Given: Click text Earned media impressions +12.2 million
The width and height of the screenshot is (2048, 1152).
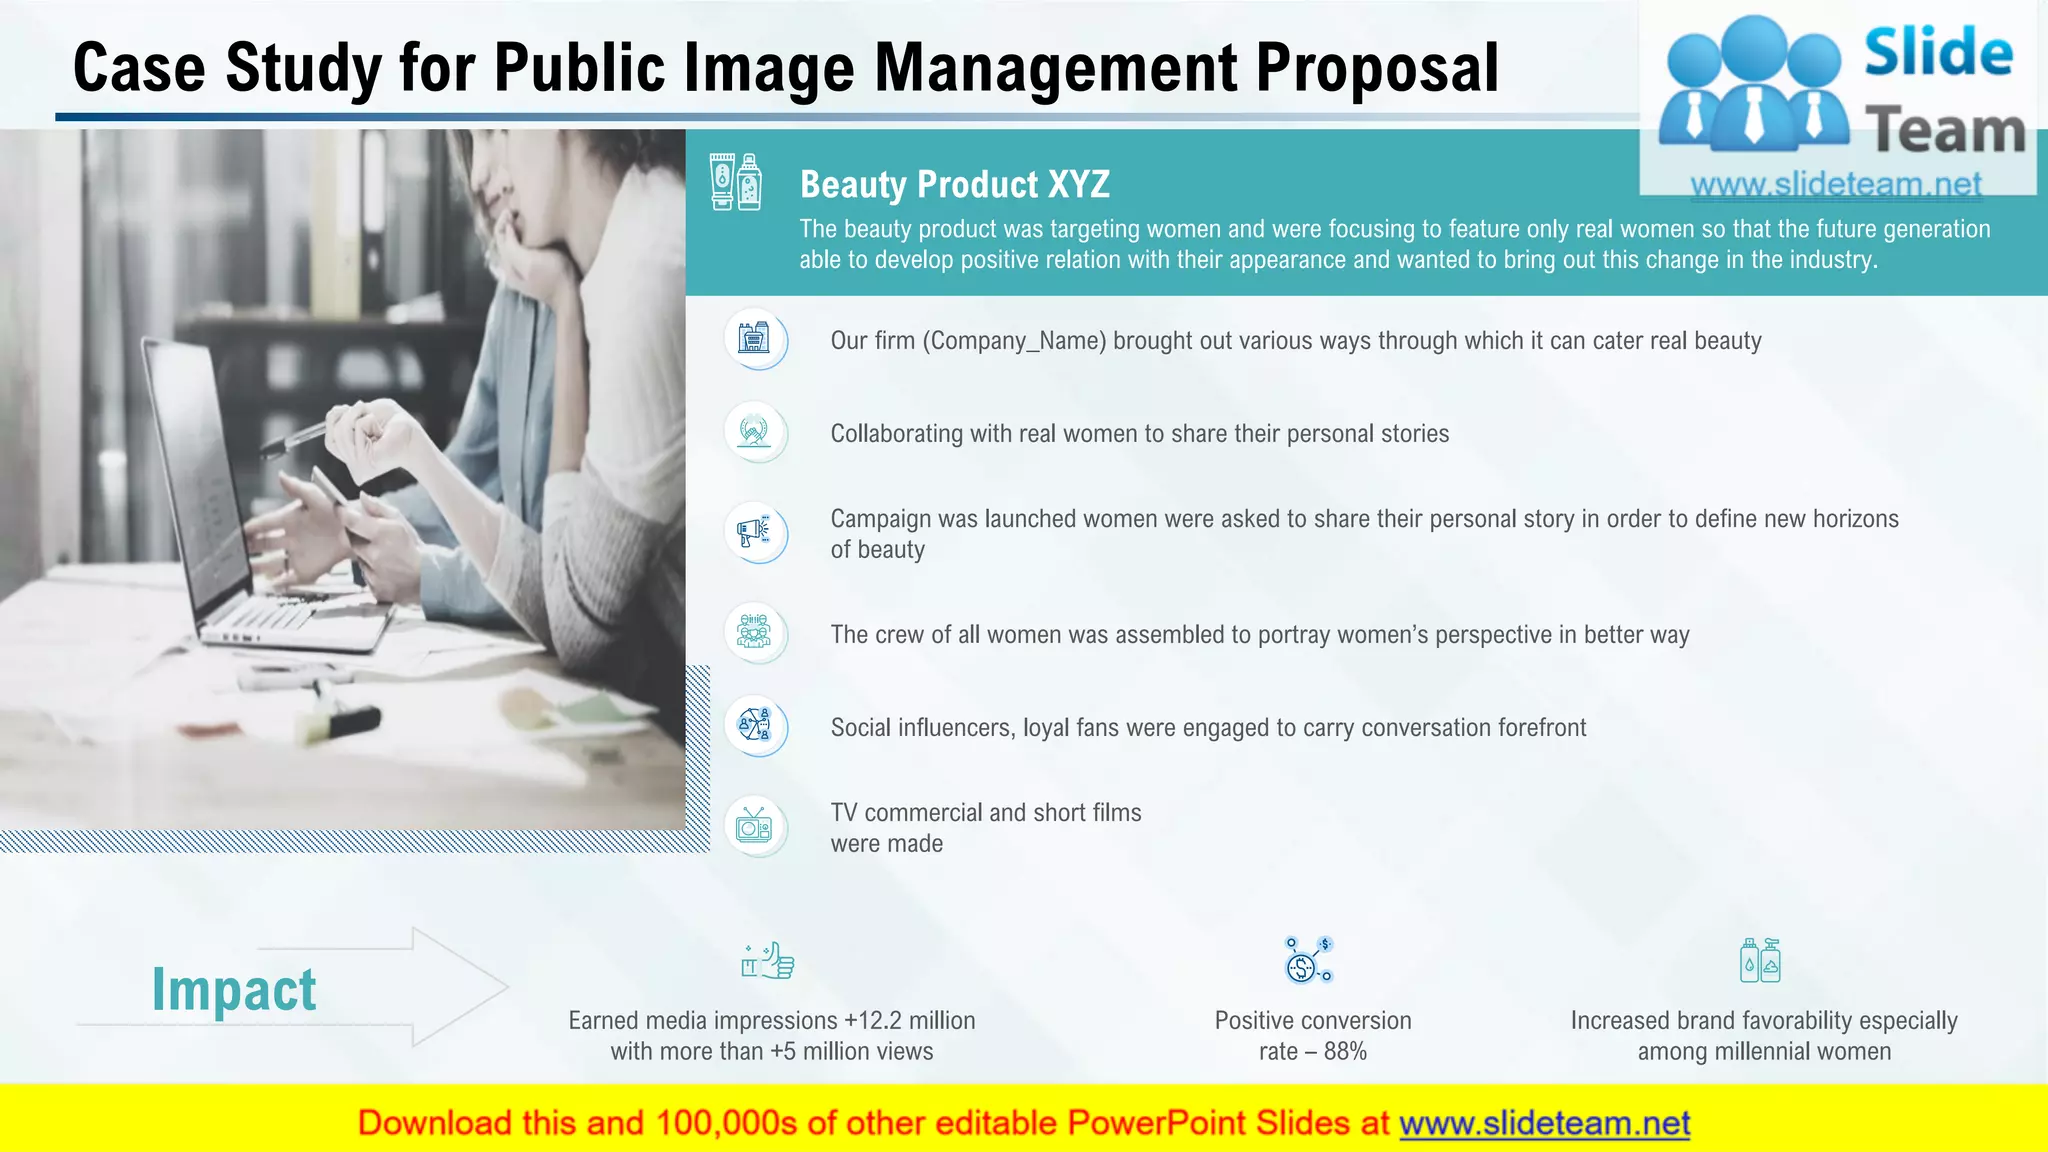Looking at the screenshot, I should coord(772,1036).
